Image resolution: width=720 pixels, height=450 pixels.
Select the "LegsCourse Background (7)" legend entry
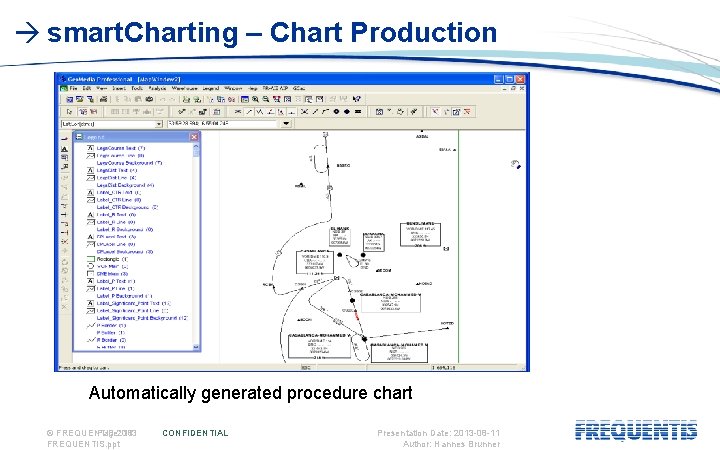tap(129, 163)
